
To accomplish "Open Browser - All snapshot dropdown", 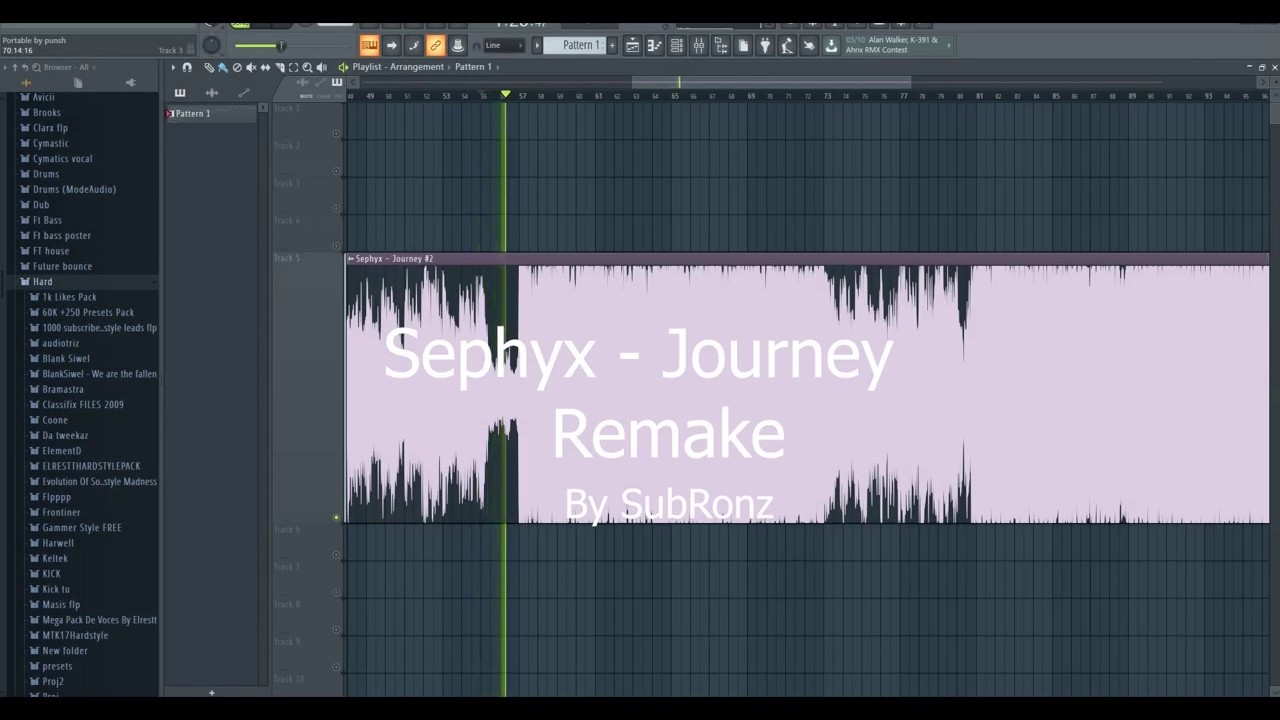I will click(x=67, y=67).
